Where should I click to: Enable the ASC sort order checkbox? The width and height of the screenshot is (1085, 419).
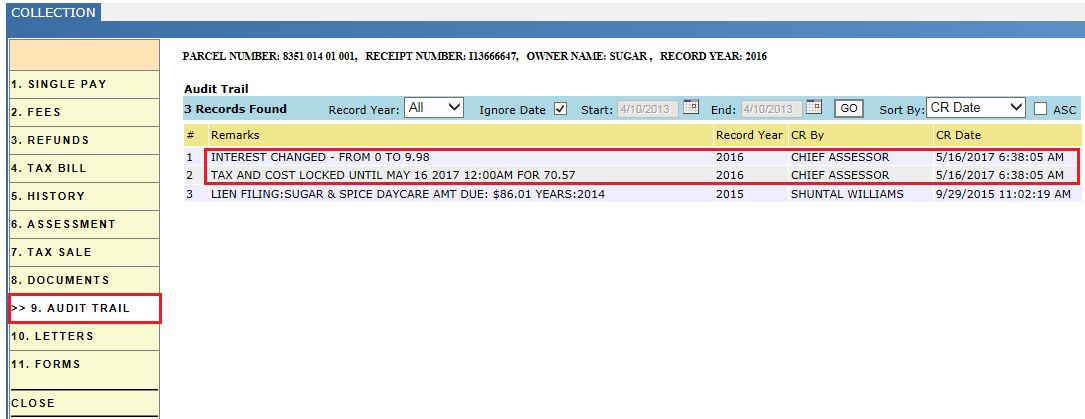1040,109
